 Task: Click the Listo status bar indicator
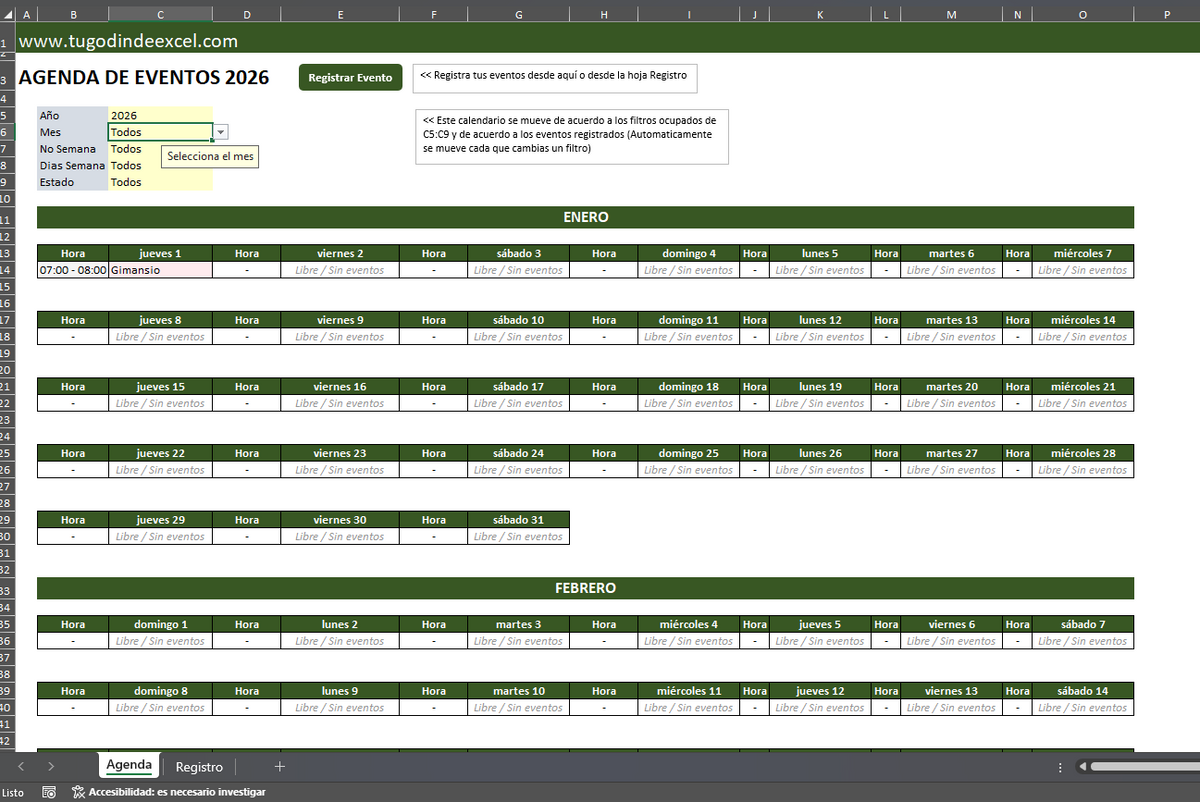pyautogui.click(x=13, y=792)
